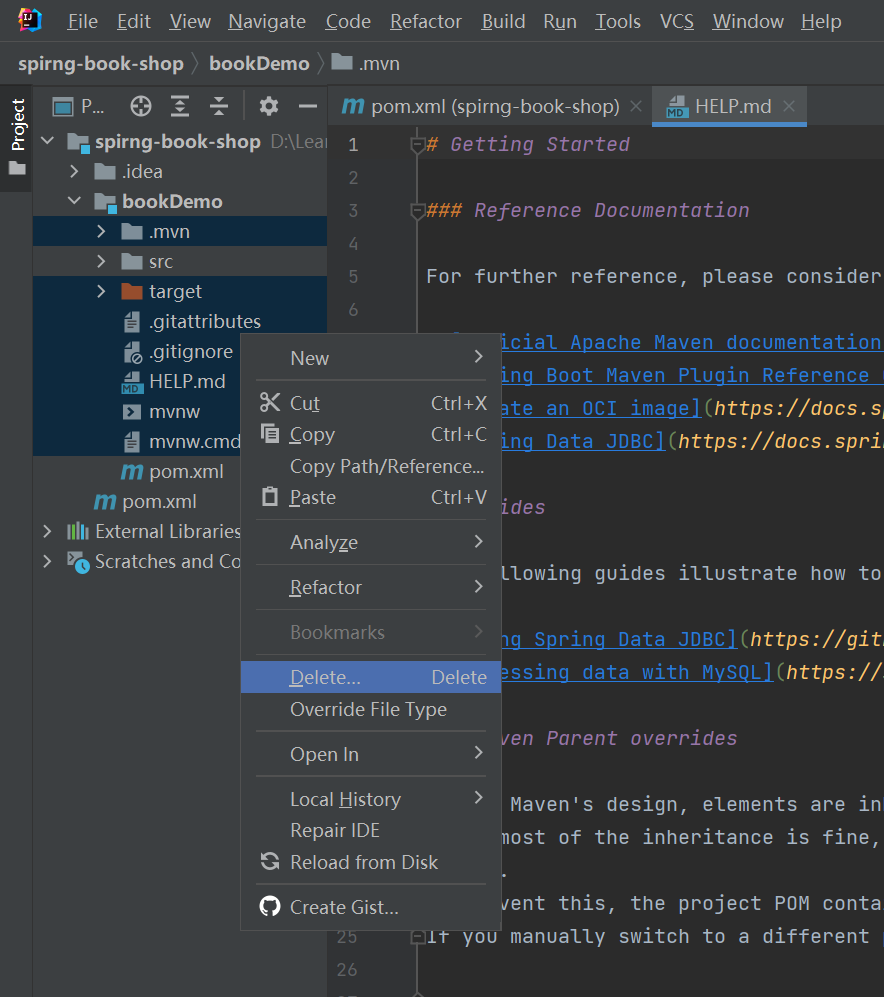Viewport: 884px width, 997px height.
Task: Click the Collapse All icon in Project toolbar
Action: click(219, 106)
